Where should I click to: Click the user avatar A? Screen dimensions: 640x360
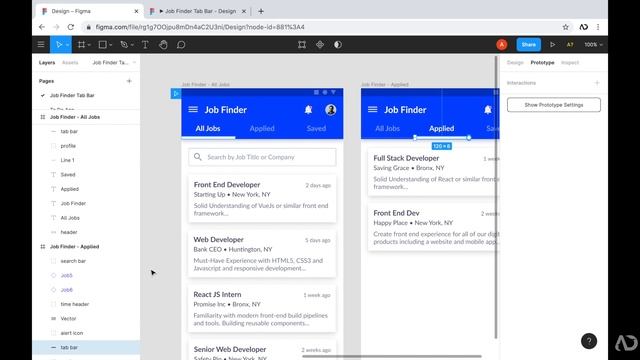point(502,44)
